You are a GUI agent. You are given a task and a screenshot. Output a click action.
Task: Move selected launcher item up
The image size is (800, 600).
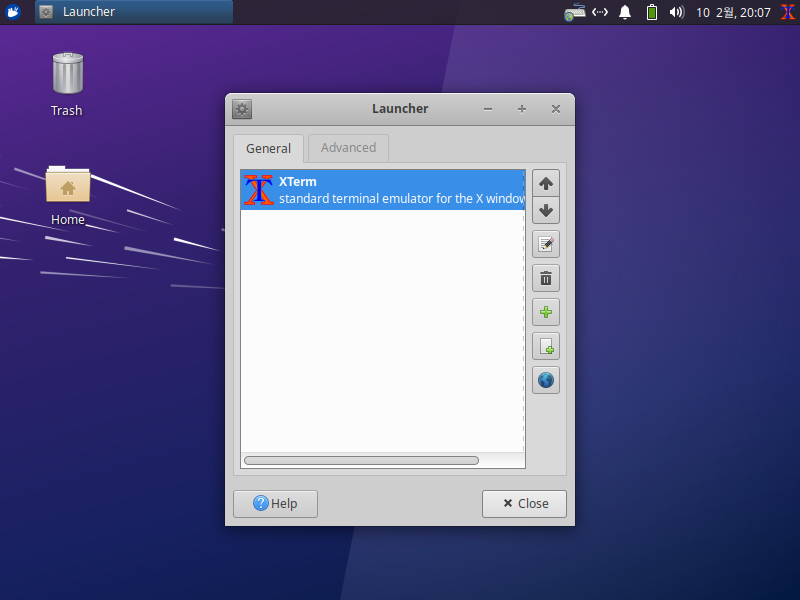click(x=545, y=184)
